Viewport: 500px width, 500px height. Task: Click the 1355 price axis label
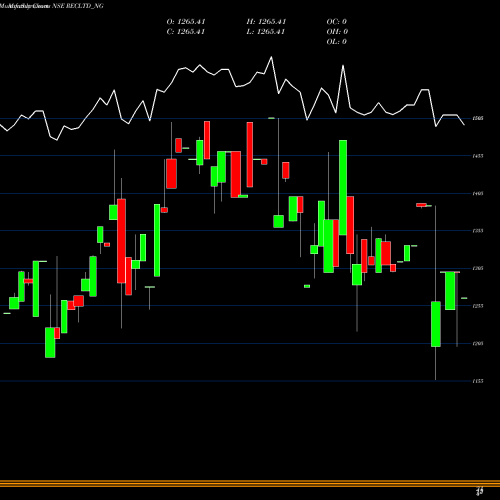(478, 231)
